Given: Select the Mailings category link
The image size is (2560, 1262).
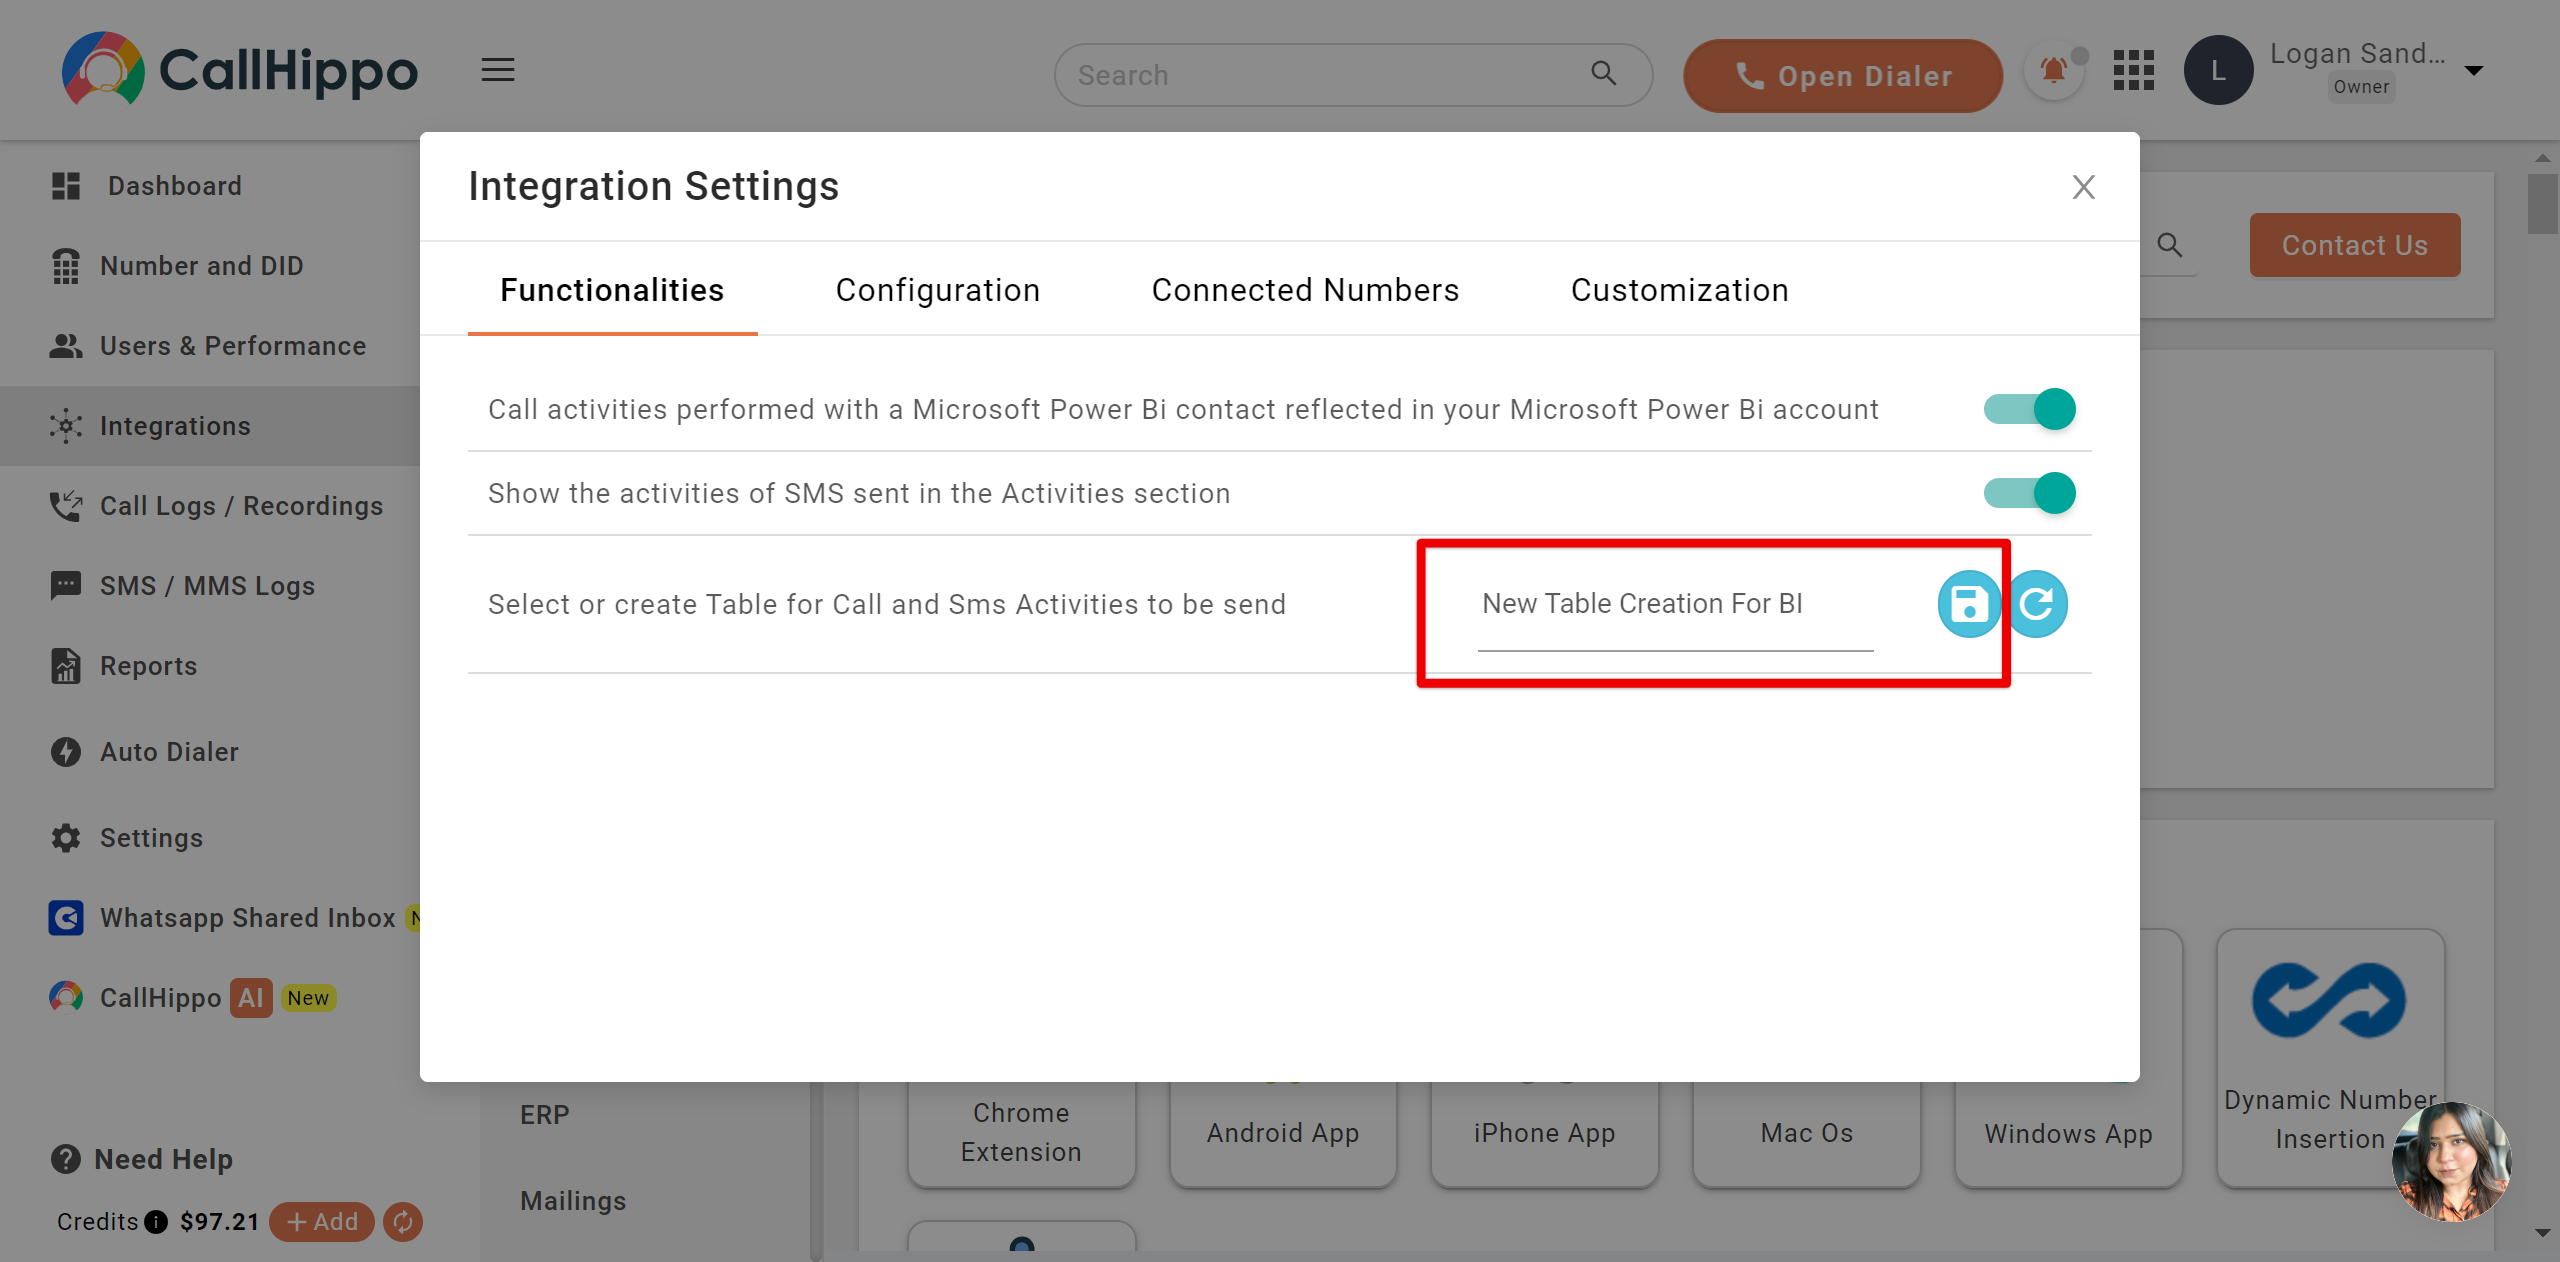Looking at the screenshot, I should pos(573,1201).
